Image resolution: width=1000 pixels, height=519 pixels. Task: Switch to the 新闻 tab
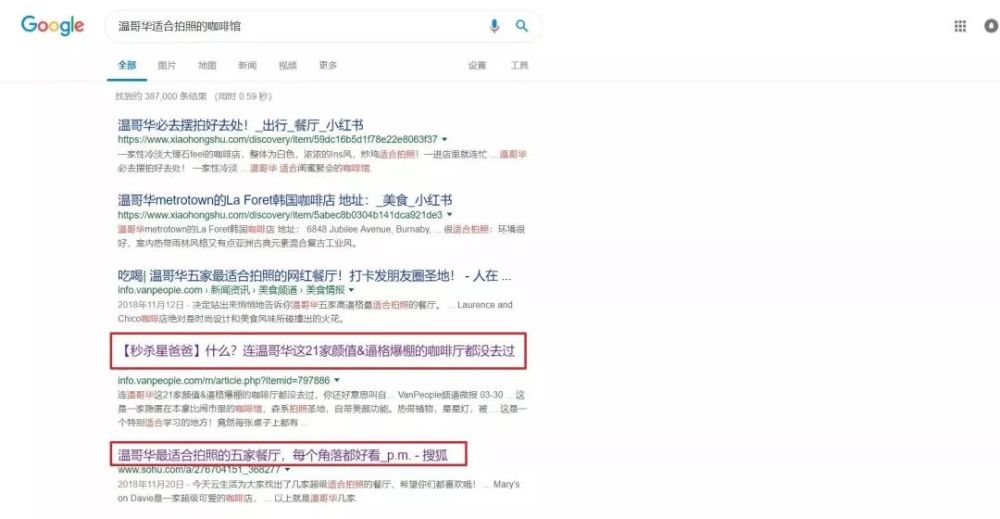[247, 65]
